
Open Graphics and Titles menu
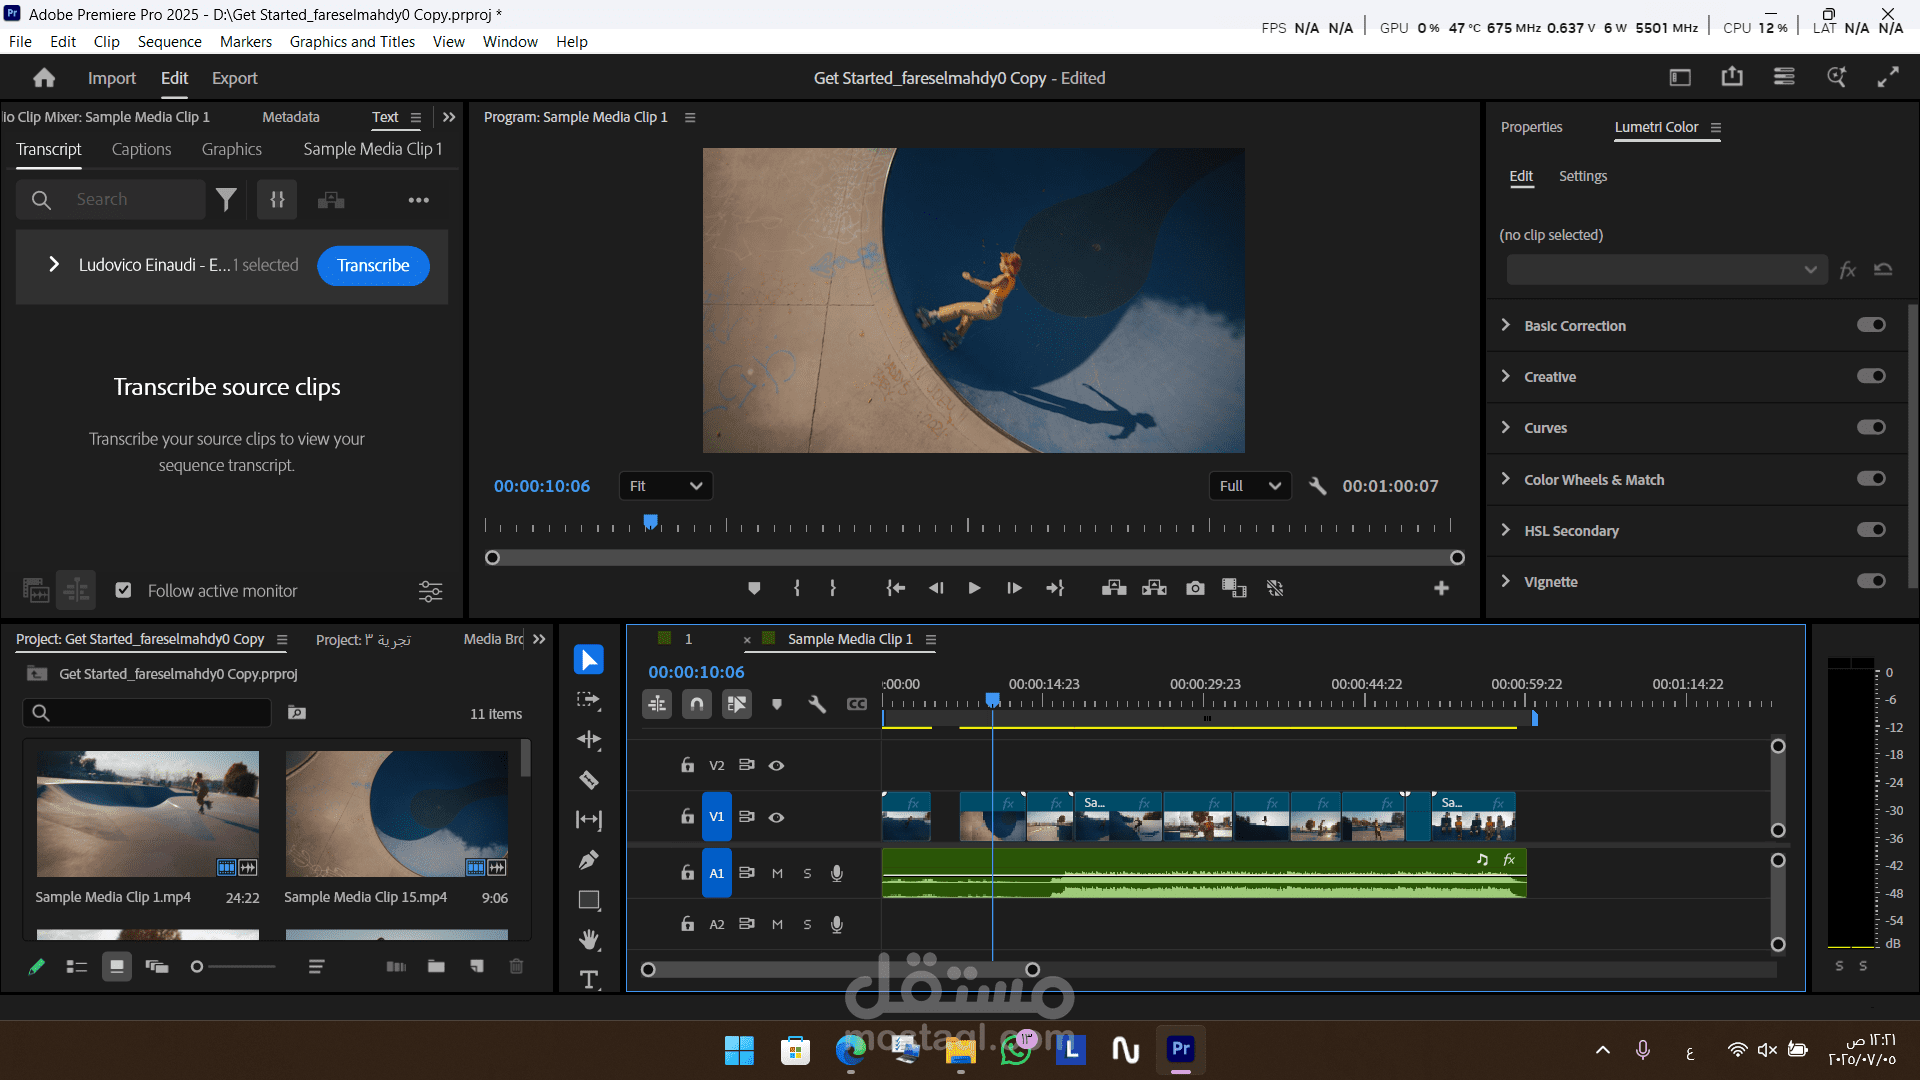352,41
